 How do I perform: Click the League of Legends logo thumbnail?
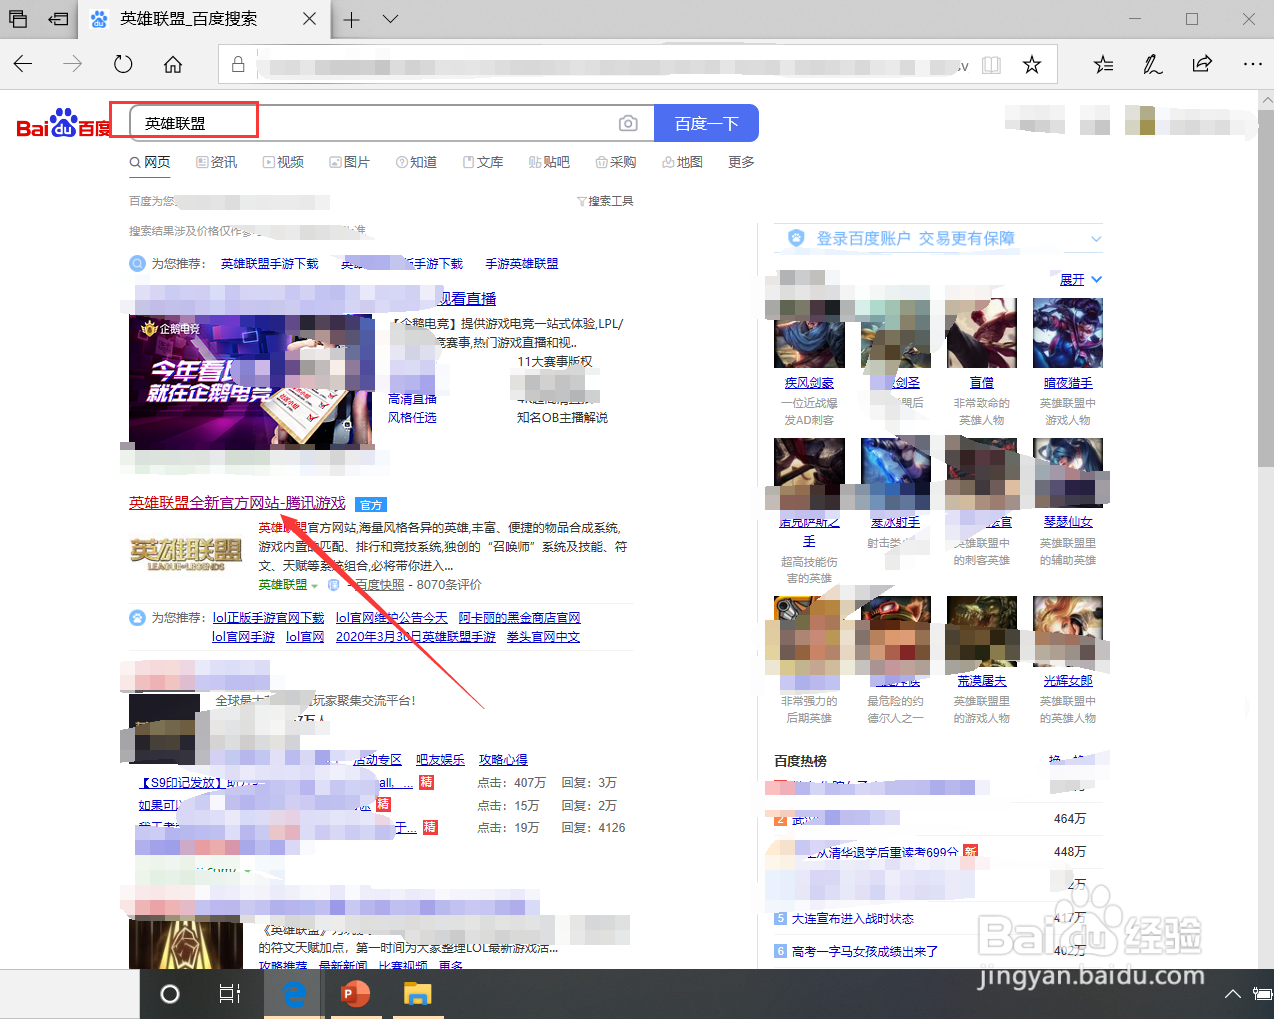(x=186, y=554)
